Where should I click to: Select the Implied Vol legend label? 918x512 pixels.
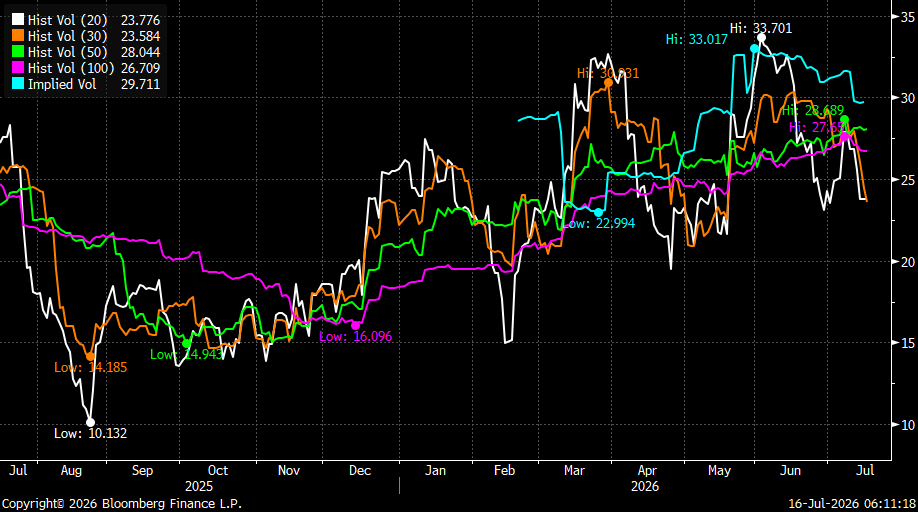pos(61,84)
